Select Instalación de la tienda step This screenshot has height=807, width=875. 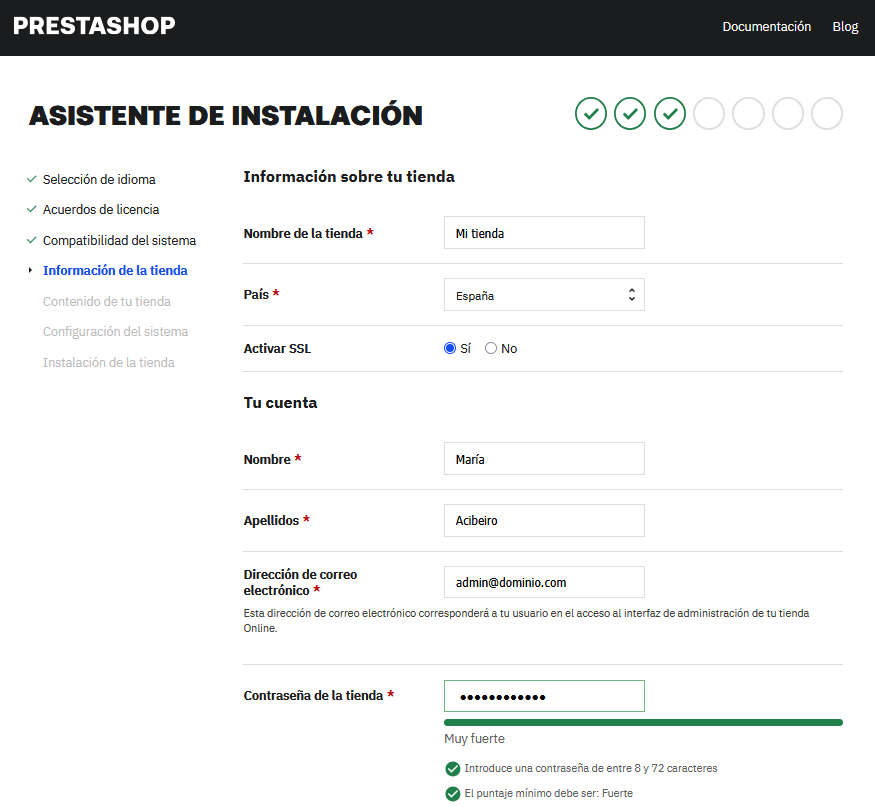(x=109, y=362)
